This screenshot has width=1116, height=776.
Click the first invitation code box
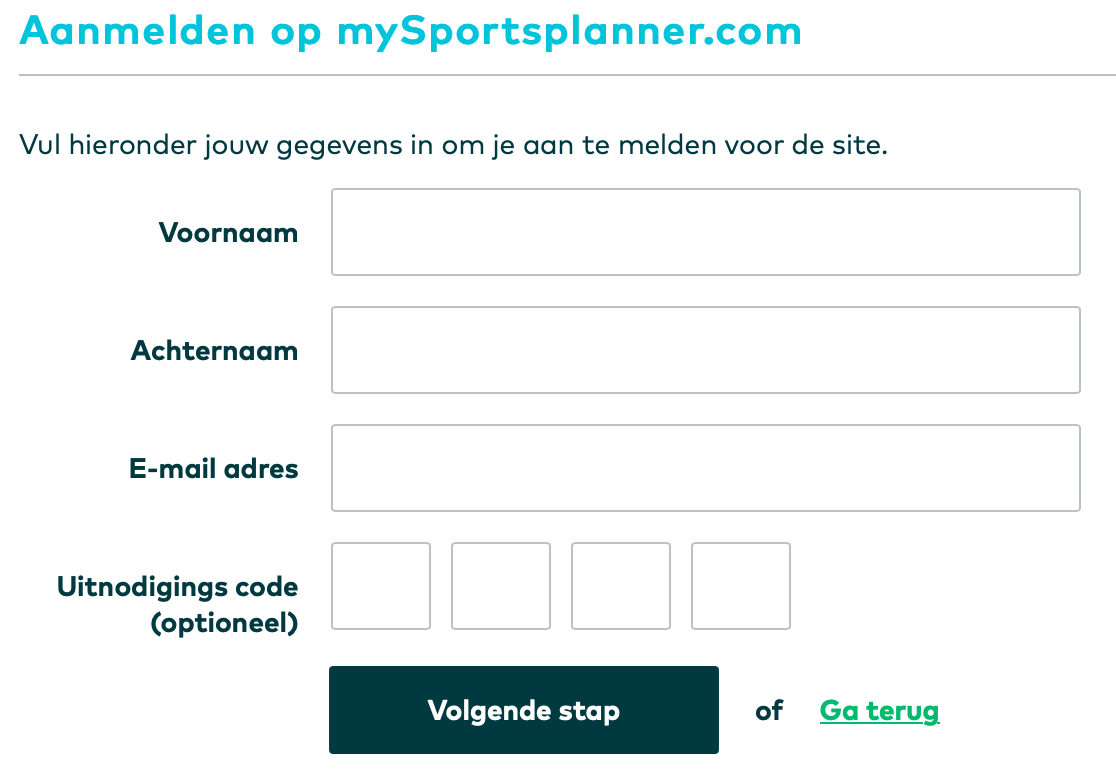pos(381,586)
